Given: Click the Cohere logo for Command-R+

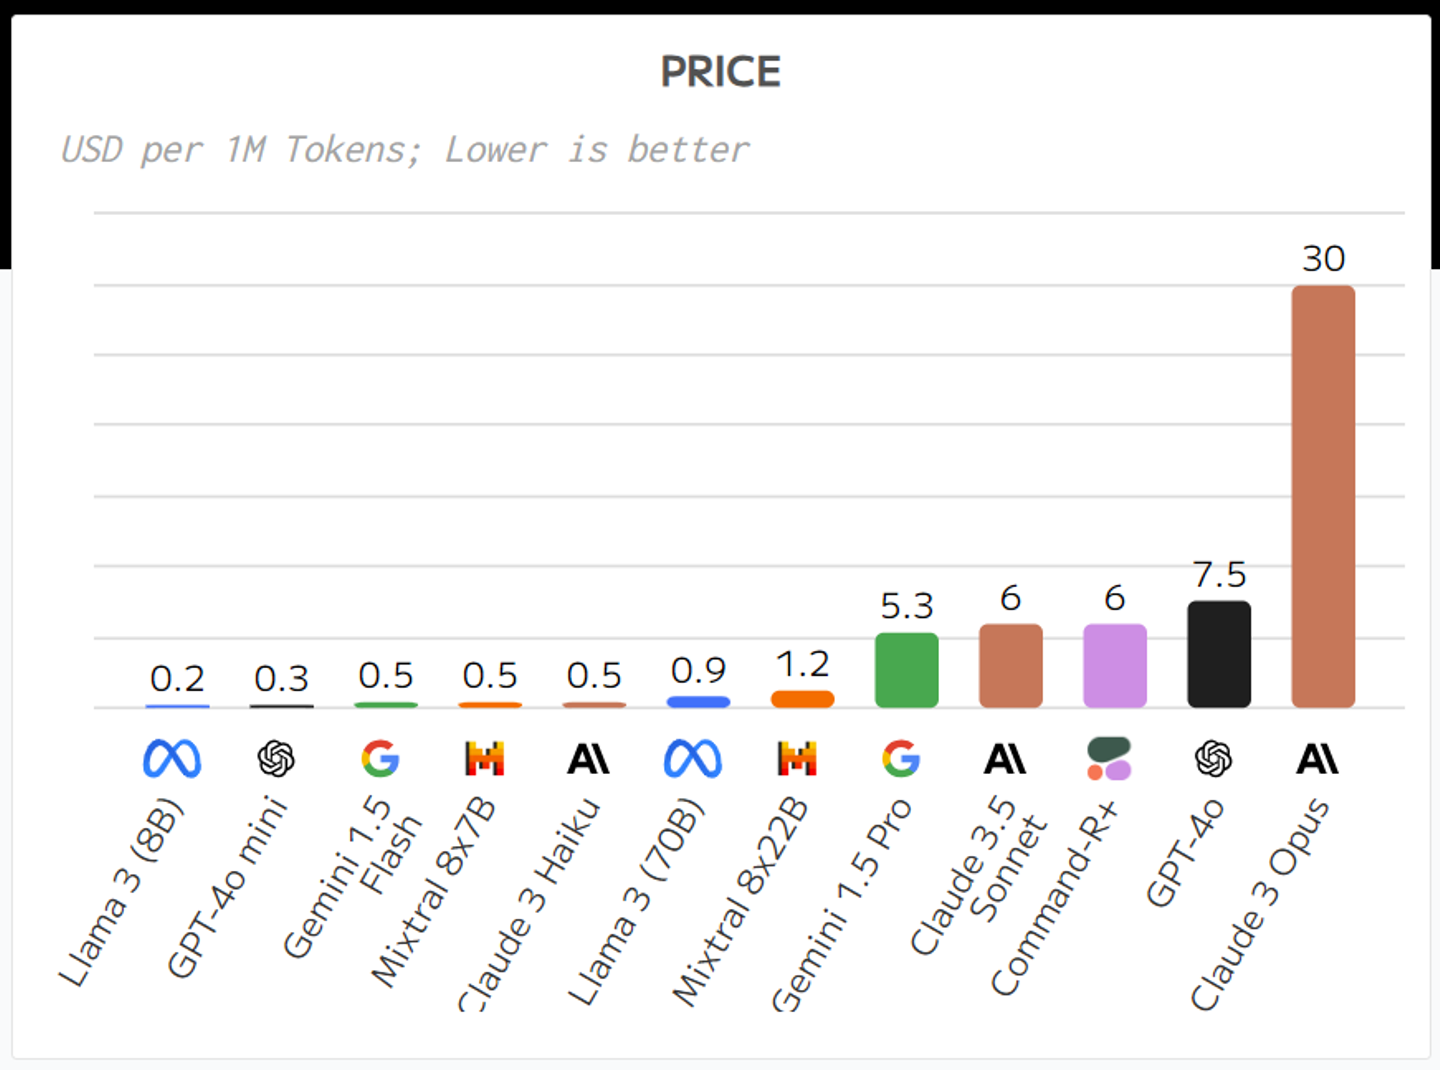Looking at the screenshot, I should tap(1110, 759).
